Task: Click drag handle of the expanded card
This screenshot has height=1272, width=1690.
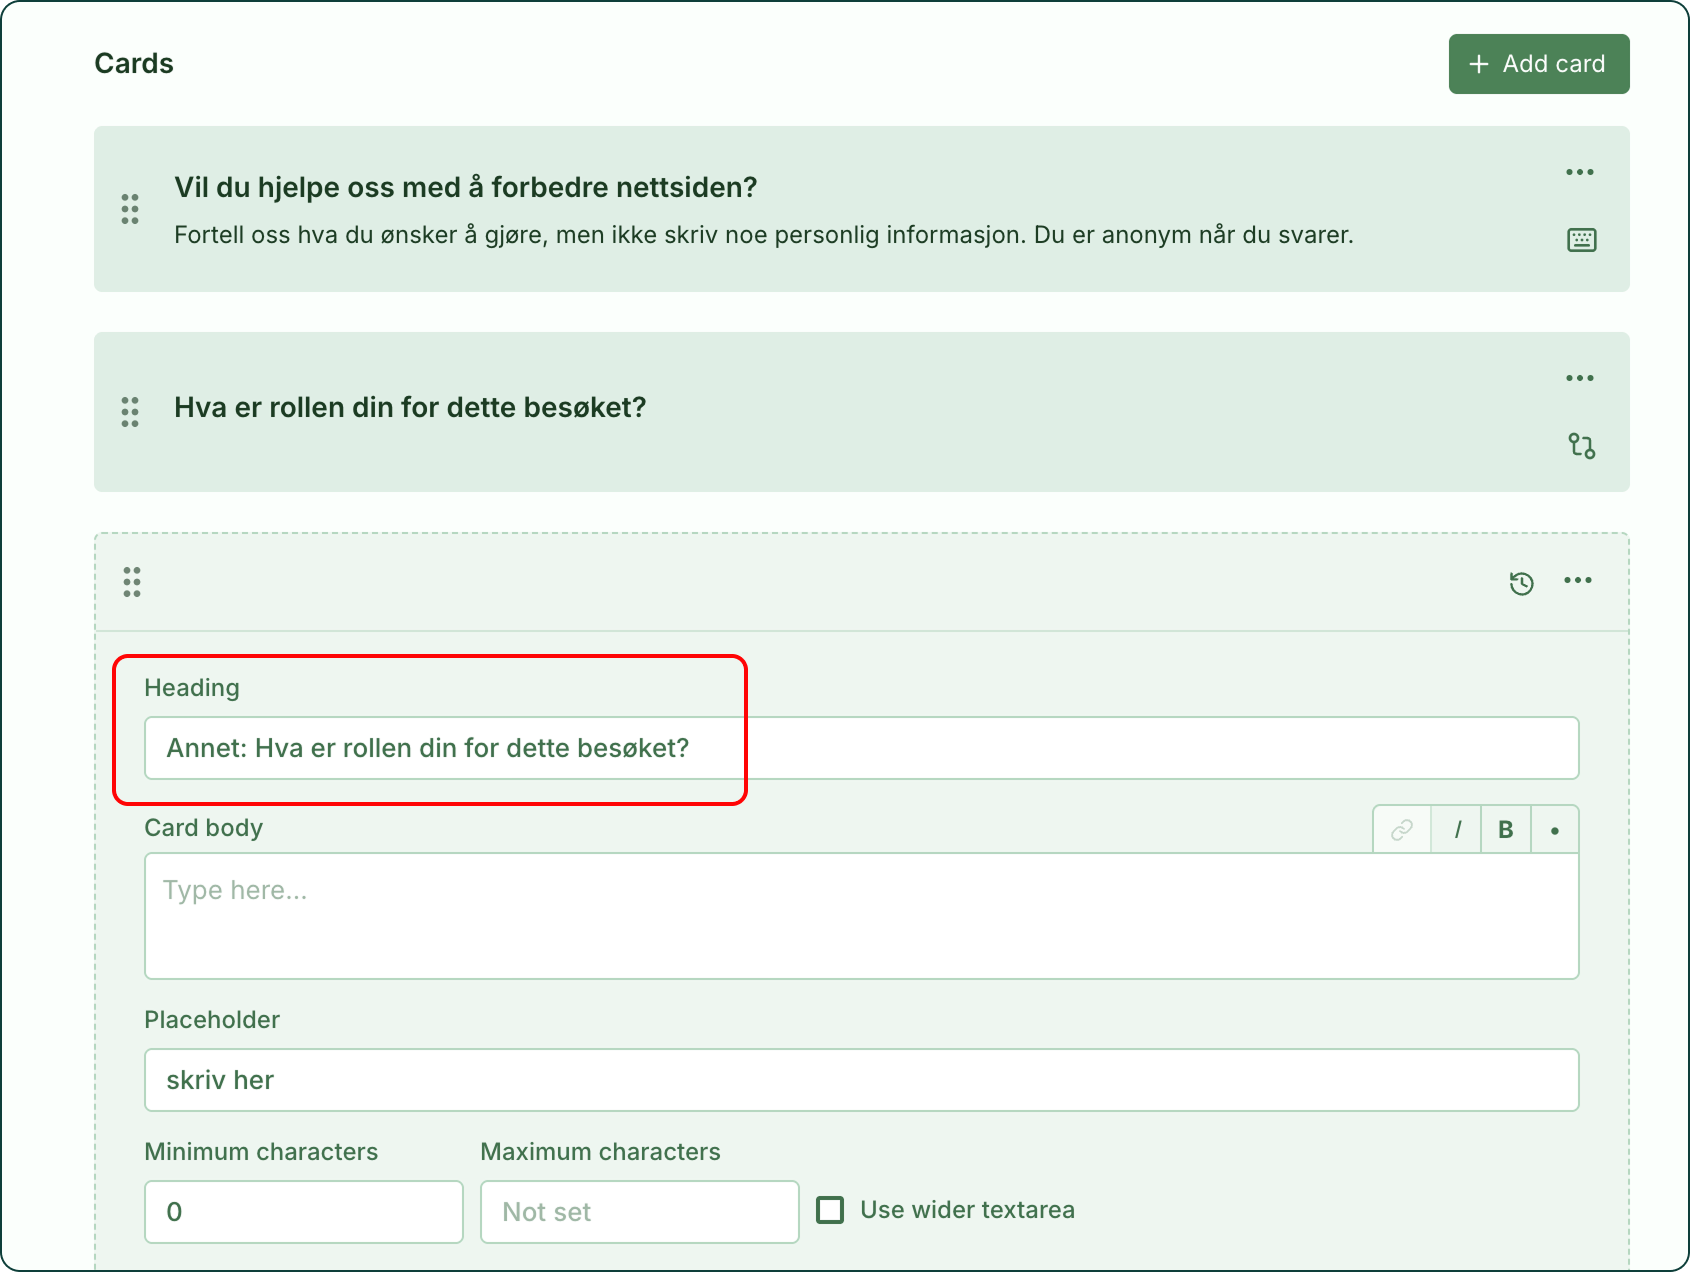Action: pos(132,582)
